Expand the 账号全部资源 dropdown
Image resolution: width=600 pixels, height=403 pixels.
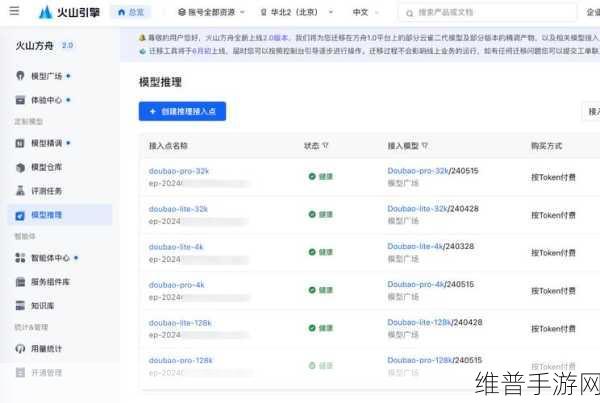coord(211,12)
